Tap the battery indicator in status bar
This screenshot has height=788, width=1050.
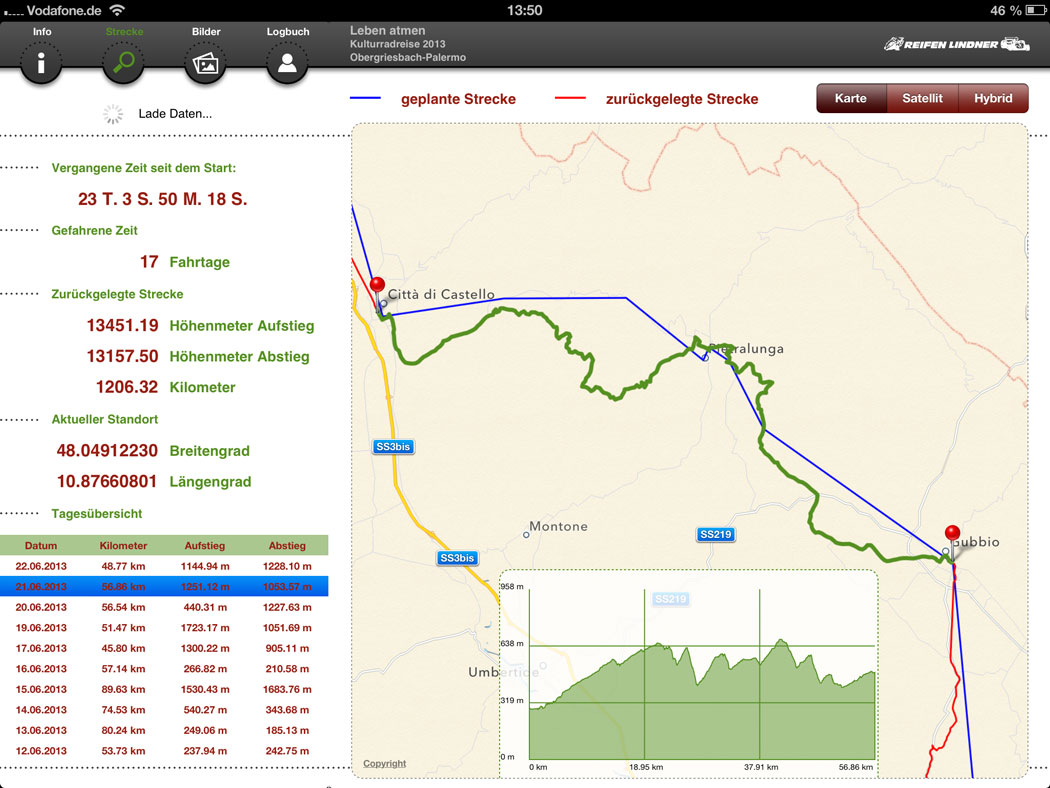click(1035, 10)
